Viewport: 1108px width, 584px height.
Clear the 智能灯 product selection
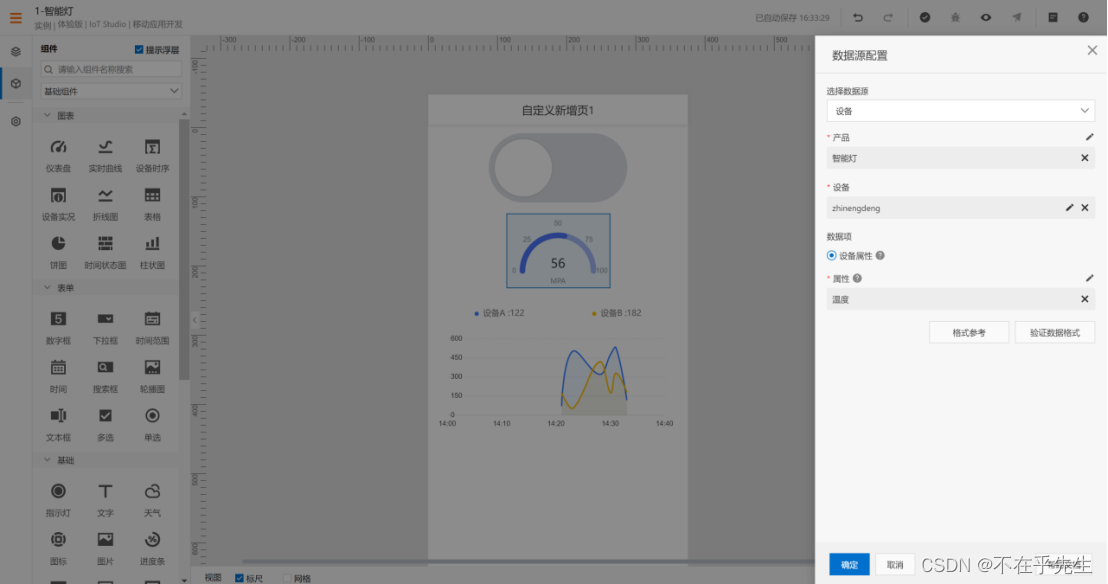[x=1085, y=158]
